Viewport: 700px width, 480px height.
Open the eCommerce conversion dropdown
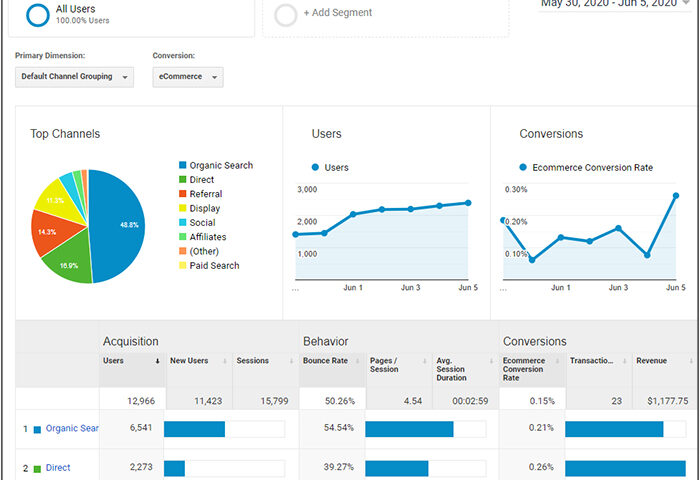pyautogui.click(x=188, y=77)
